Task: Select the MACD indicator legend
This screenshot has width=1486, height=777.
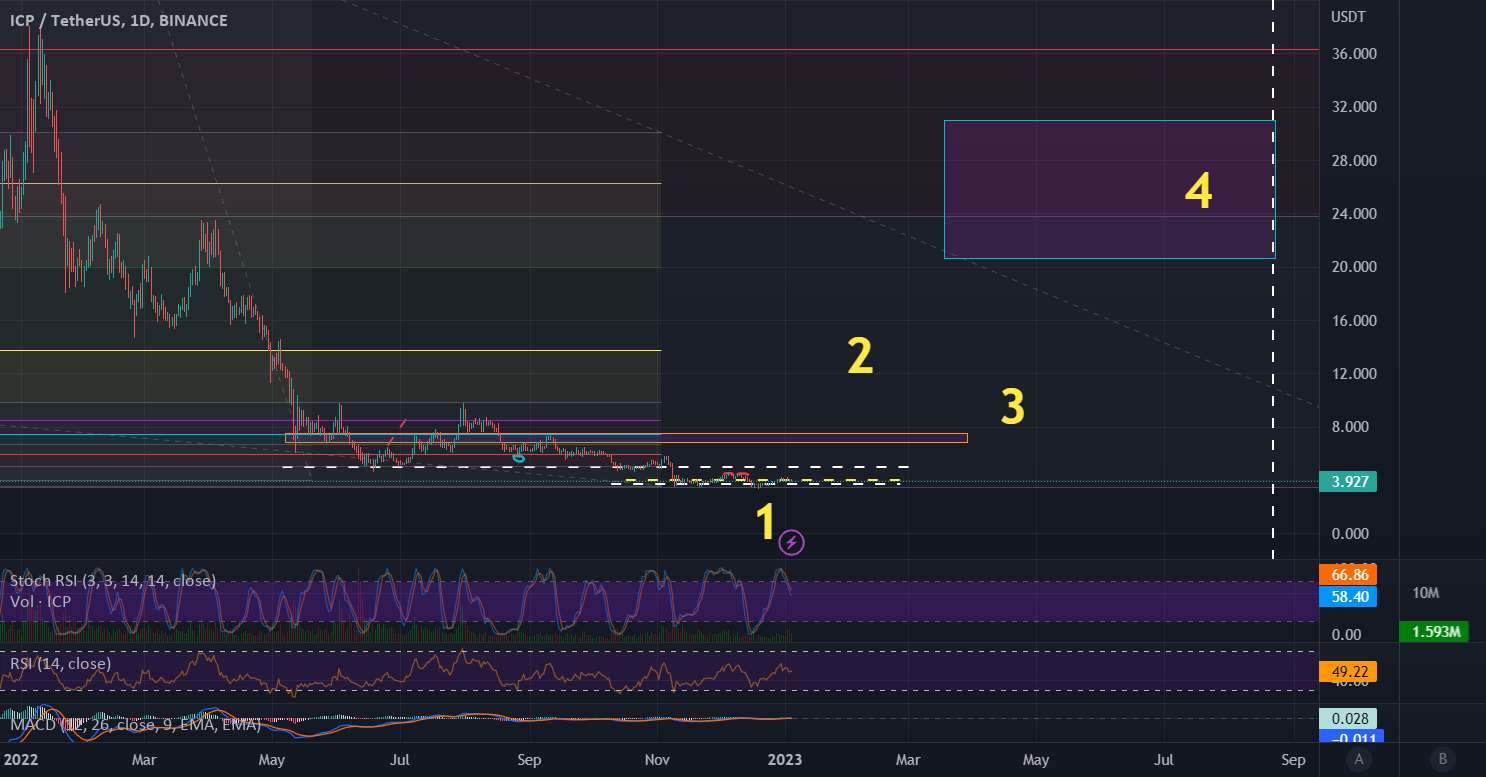Action: [134, 723]
